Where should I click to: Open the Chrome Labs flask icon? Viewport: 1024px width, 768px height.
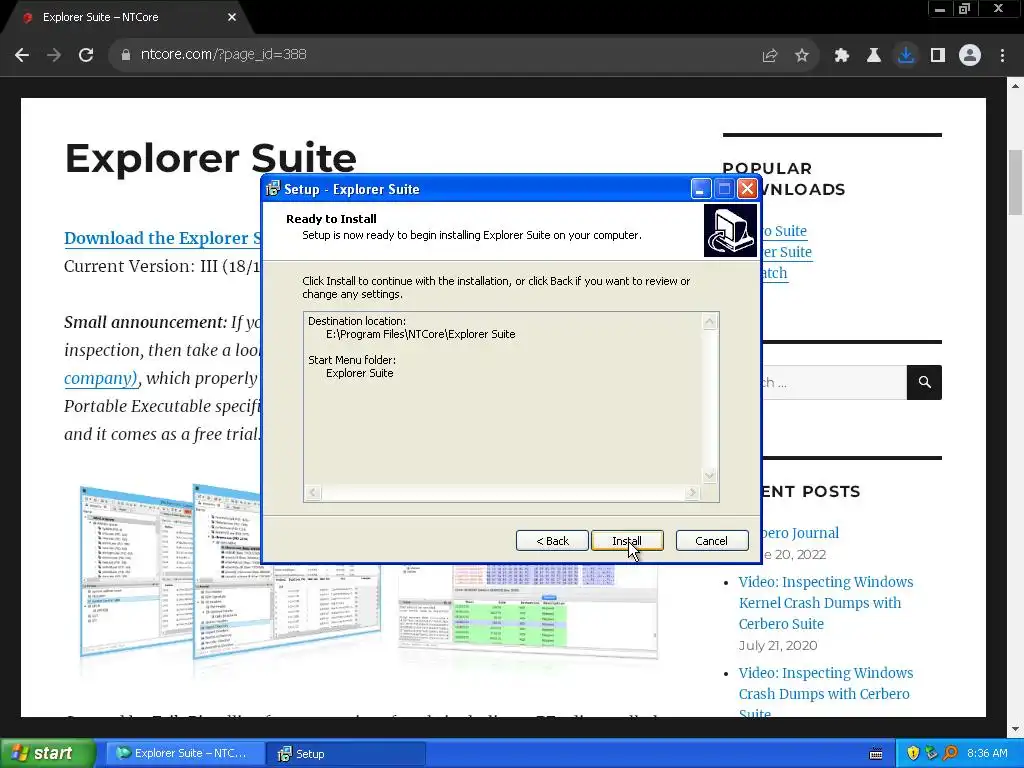tap(874, 56)
